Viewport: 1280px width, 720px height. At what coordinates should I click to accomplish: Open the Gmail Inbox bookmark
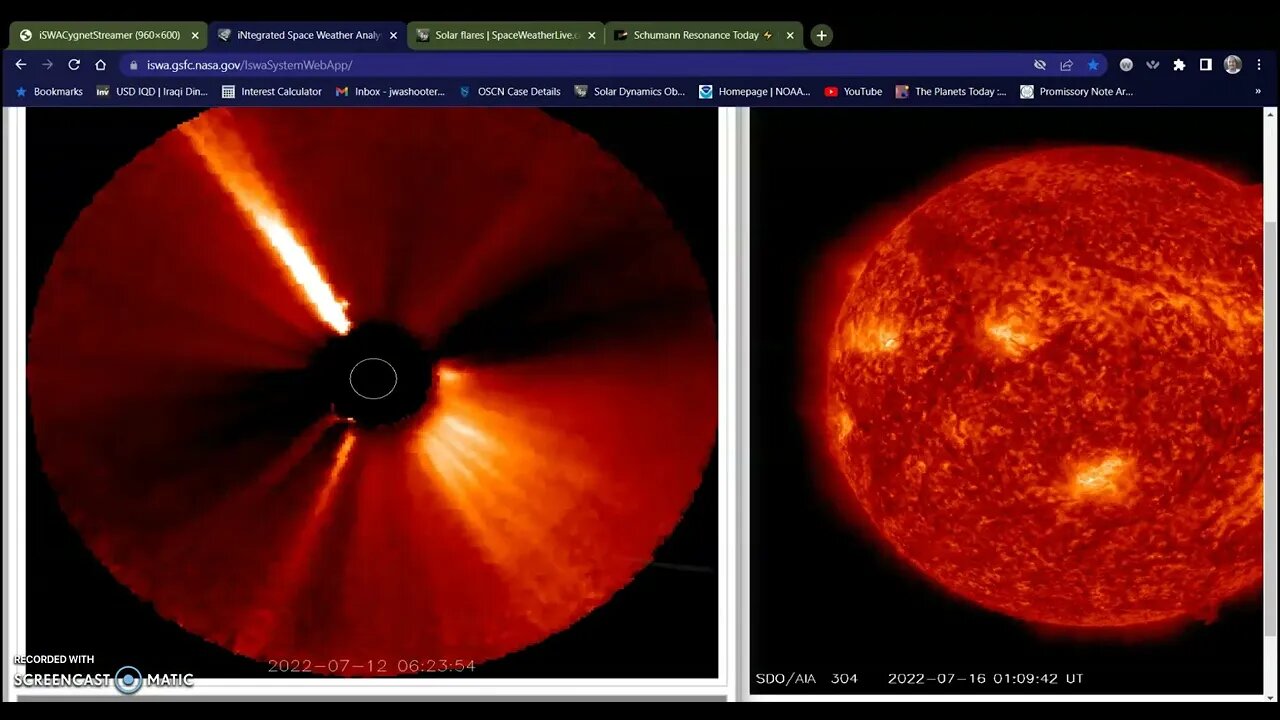(x=390, y=91)
